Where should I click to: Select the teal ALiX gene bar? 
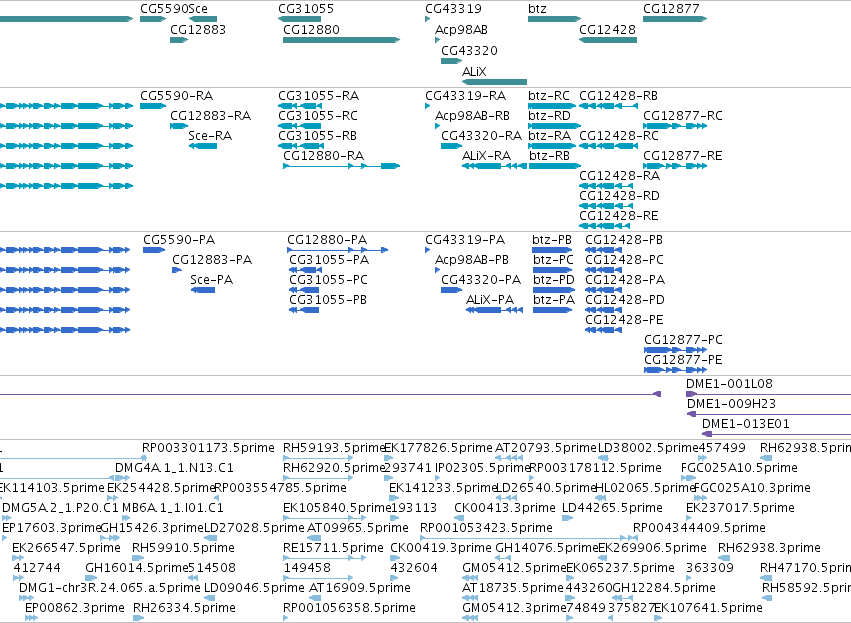pyautogui.click(x=494, y=82)
